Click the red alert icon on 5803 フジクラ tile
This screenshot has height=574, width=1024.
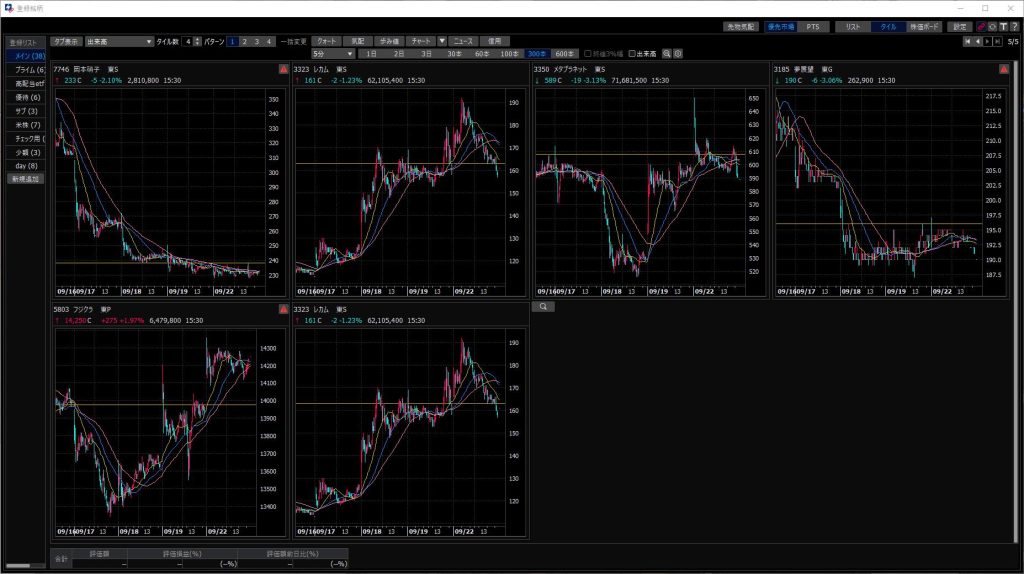click(x=283, y=310)
